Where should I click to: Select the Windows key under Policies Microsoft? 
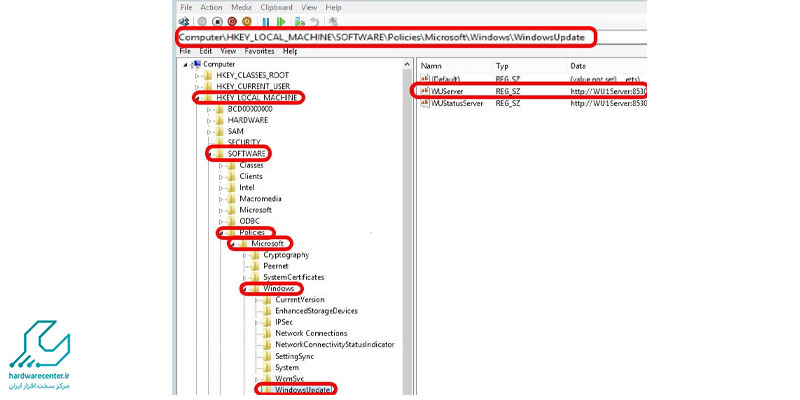(x=279, y=289)
